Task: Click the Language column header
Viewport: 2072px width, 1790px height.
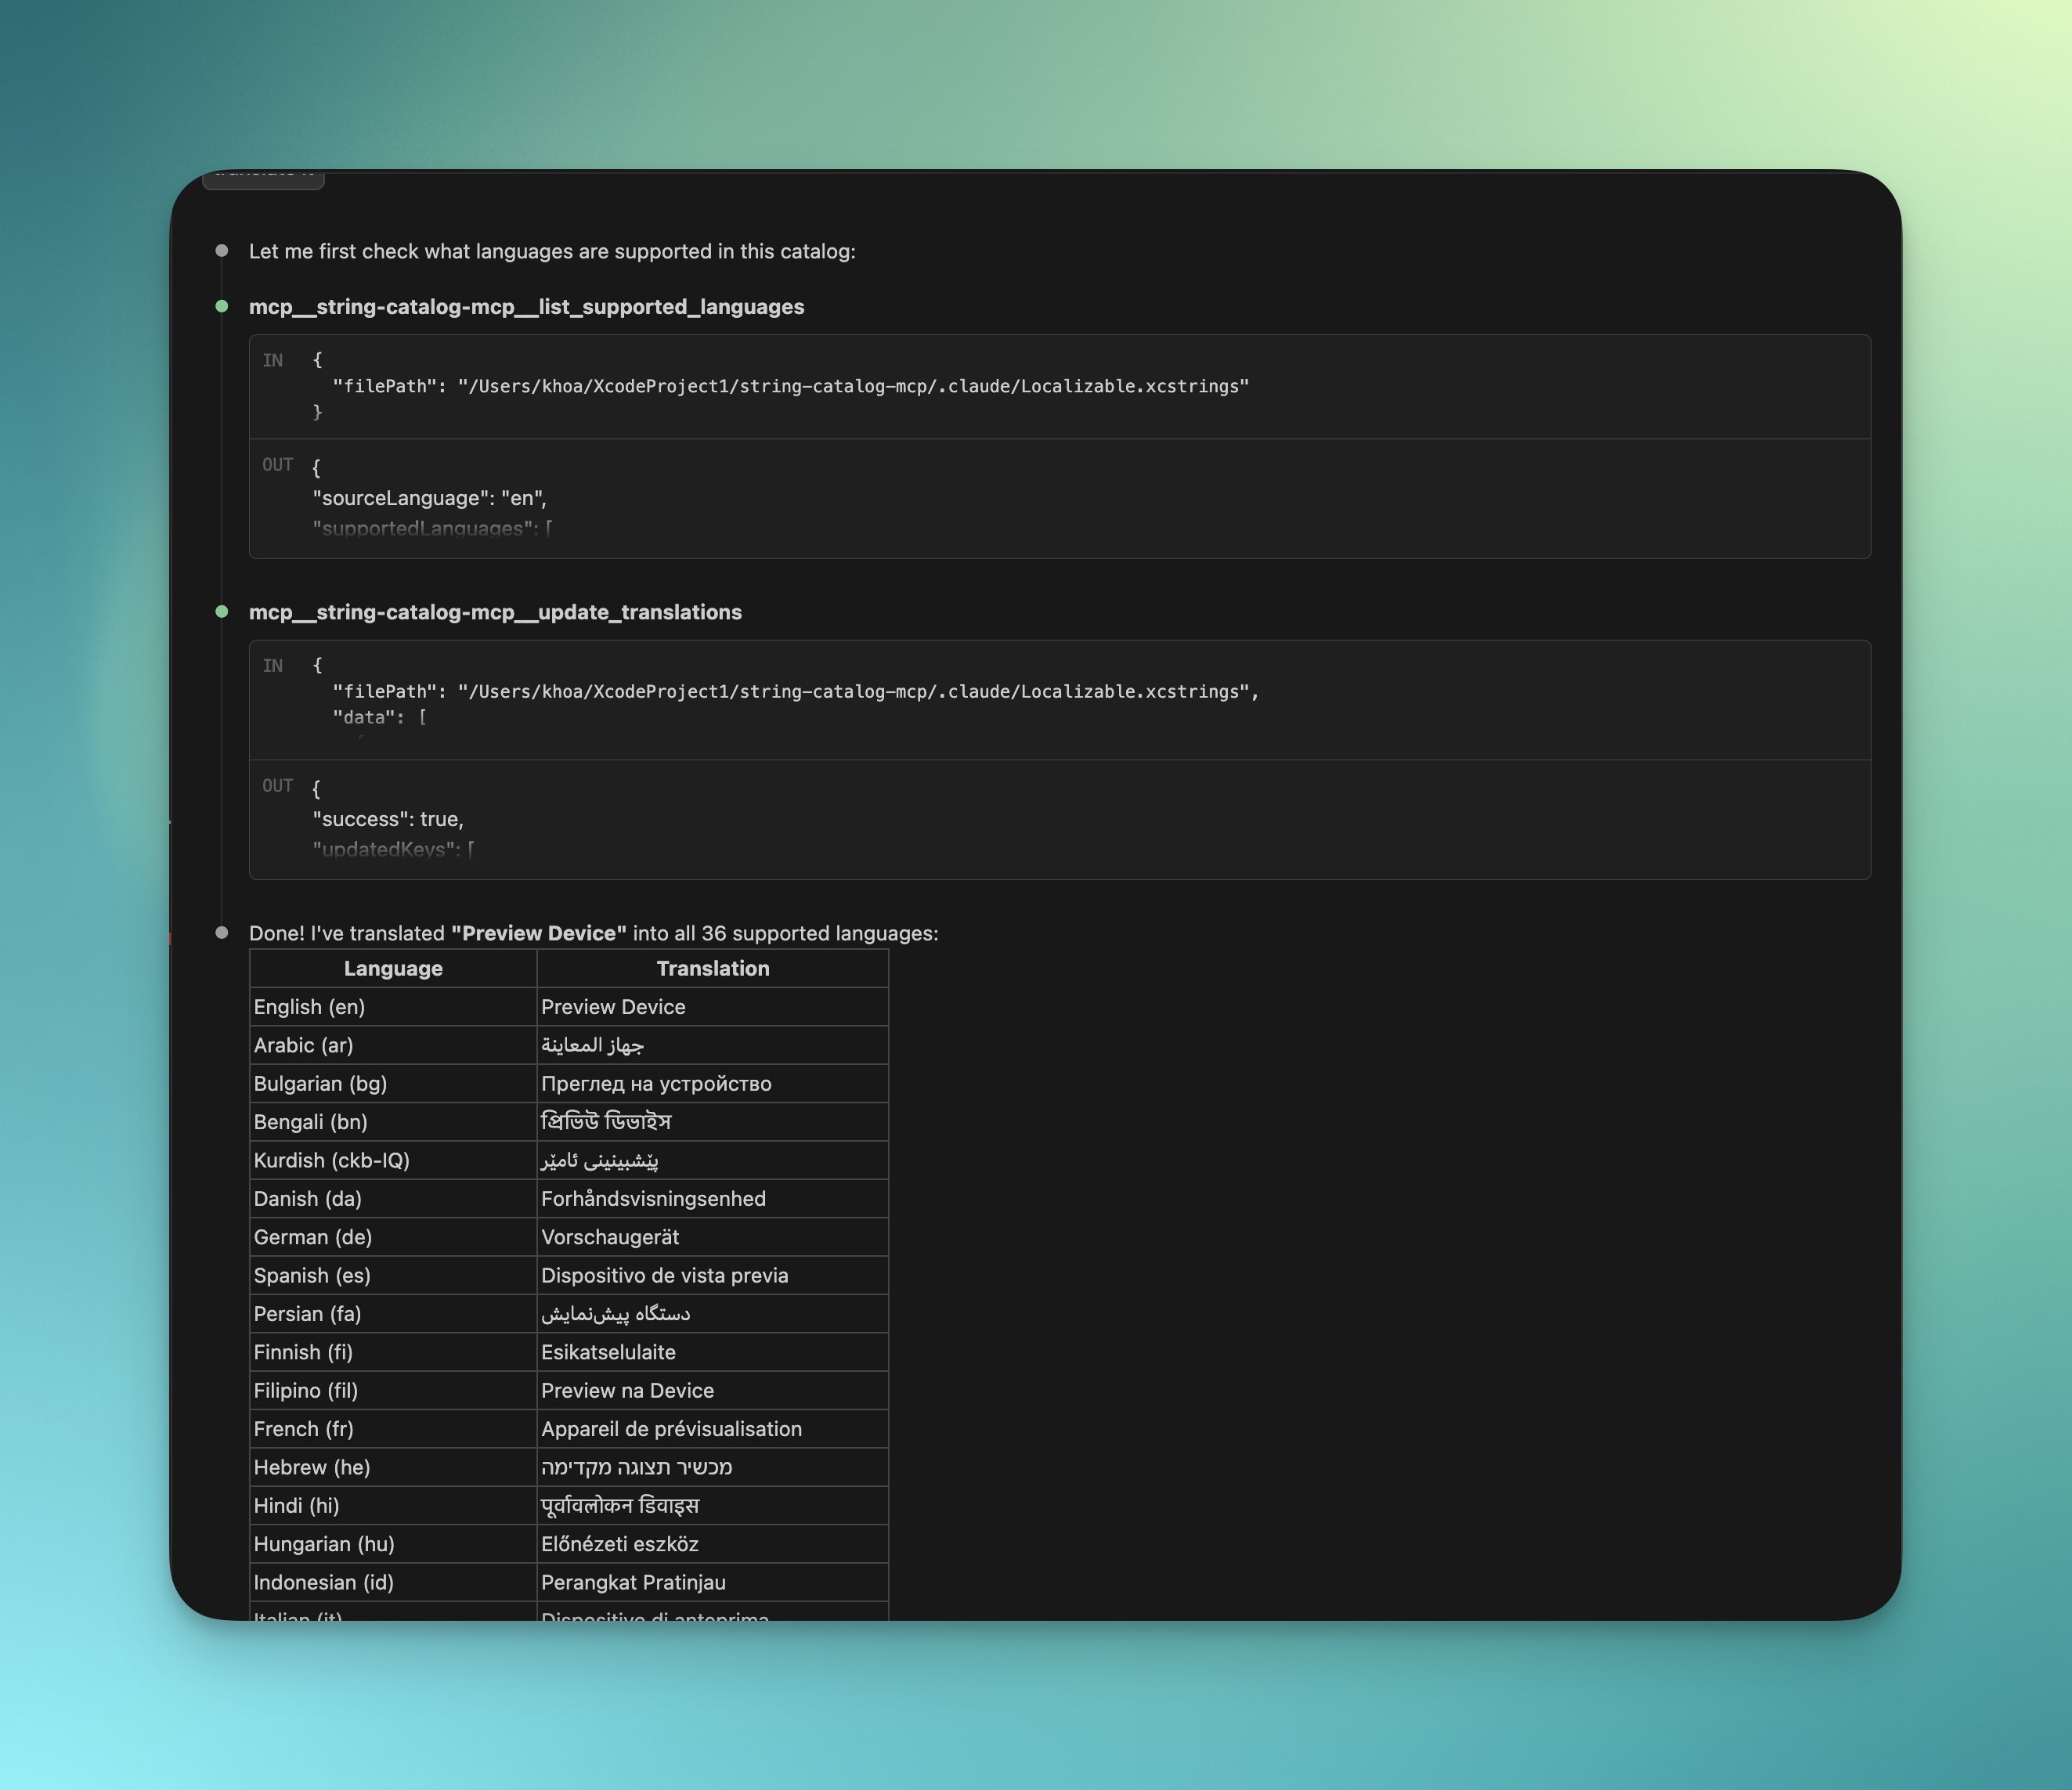Action: (393, 968)
